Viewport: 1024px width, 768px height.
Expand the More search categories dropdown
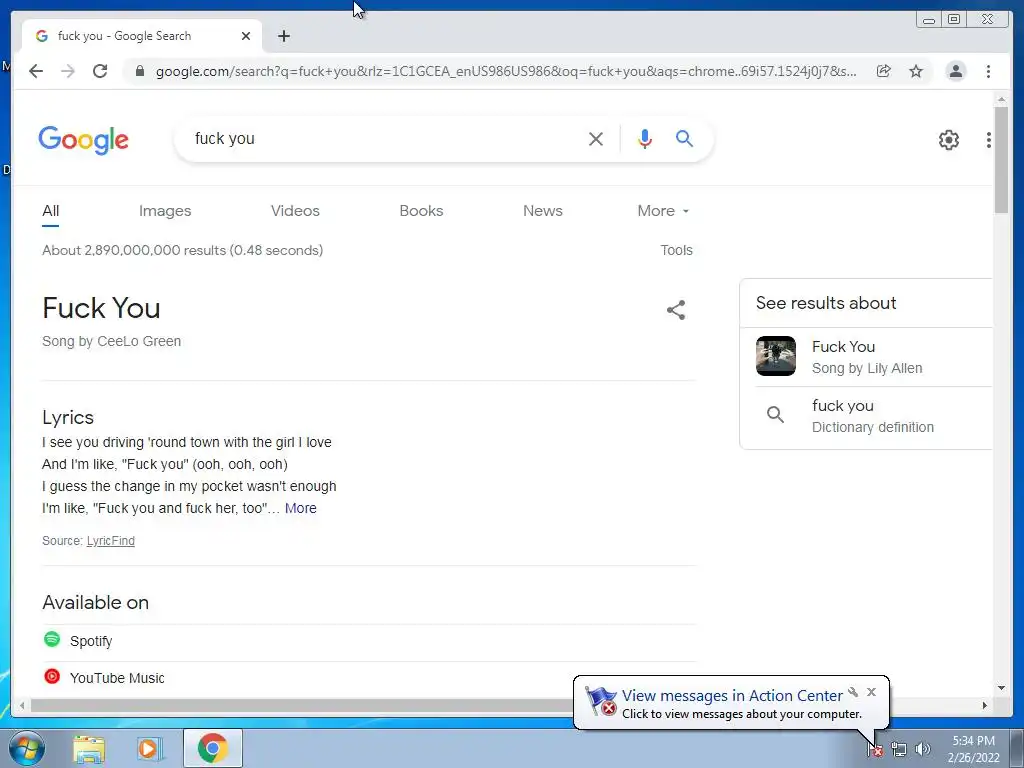click(x=663, y=211)
